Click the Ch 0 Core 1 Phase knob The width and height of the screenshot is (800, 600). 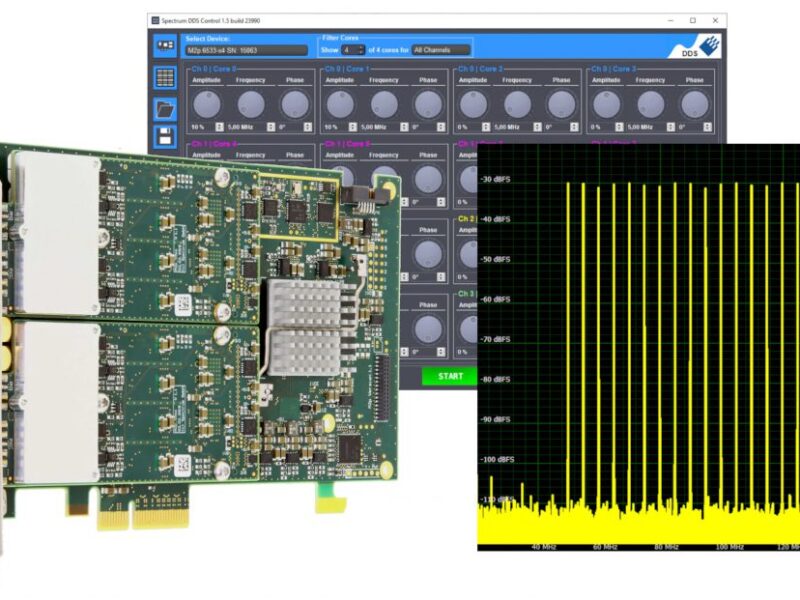tap(428, 104)
